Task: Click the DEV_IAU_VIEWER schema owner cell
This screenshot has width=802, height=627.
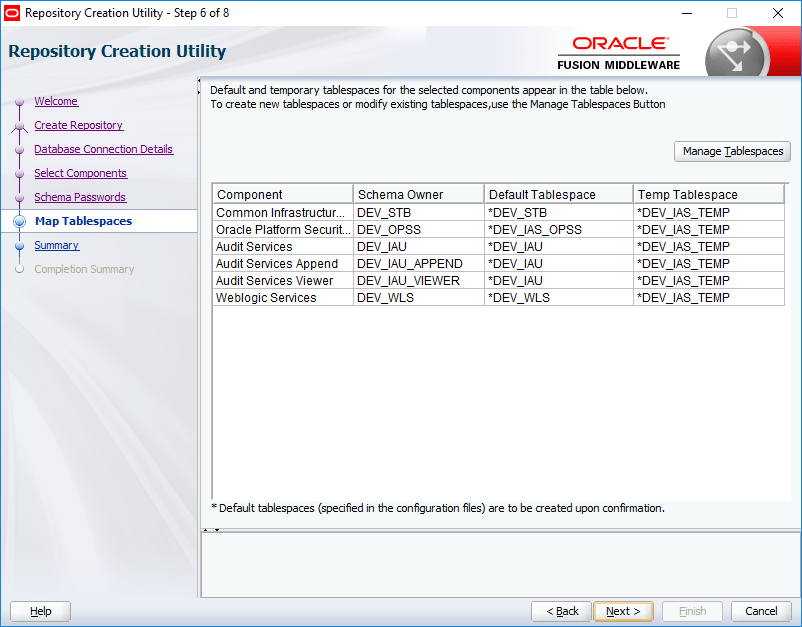Action: [x=418, y=280]
